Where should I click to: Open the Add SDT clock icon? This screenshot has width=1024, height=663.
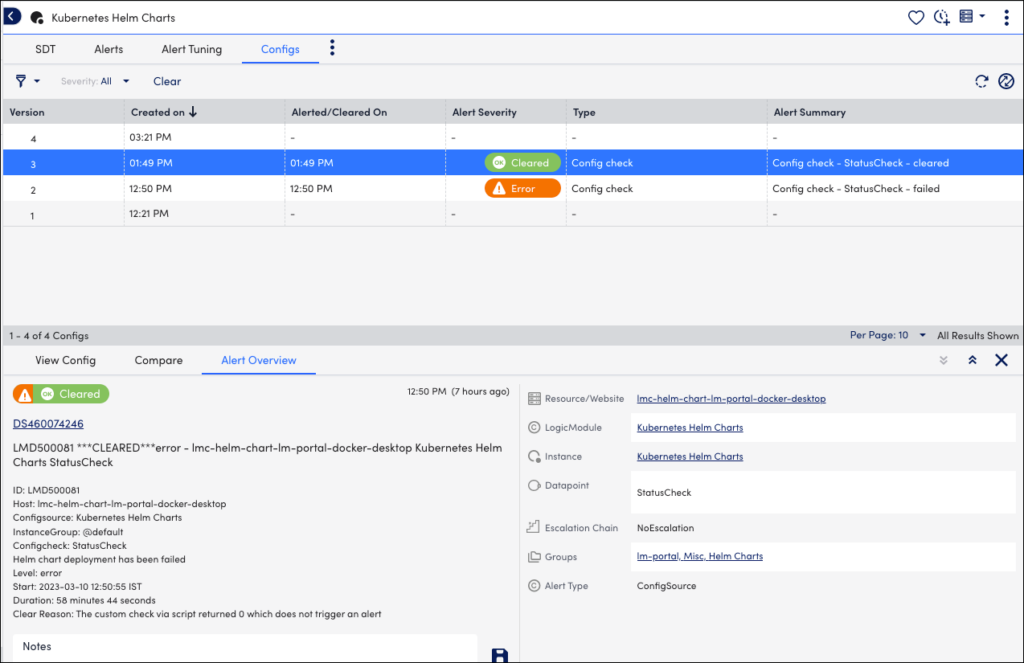(941, 17)
